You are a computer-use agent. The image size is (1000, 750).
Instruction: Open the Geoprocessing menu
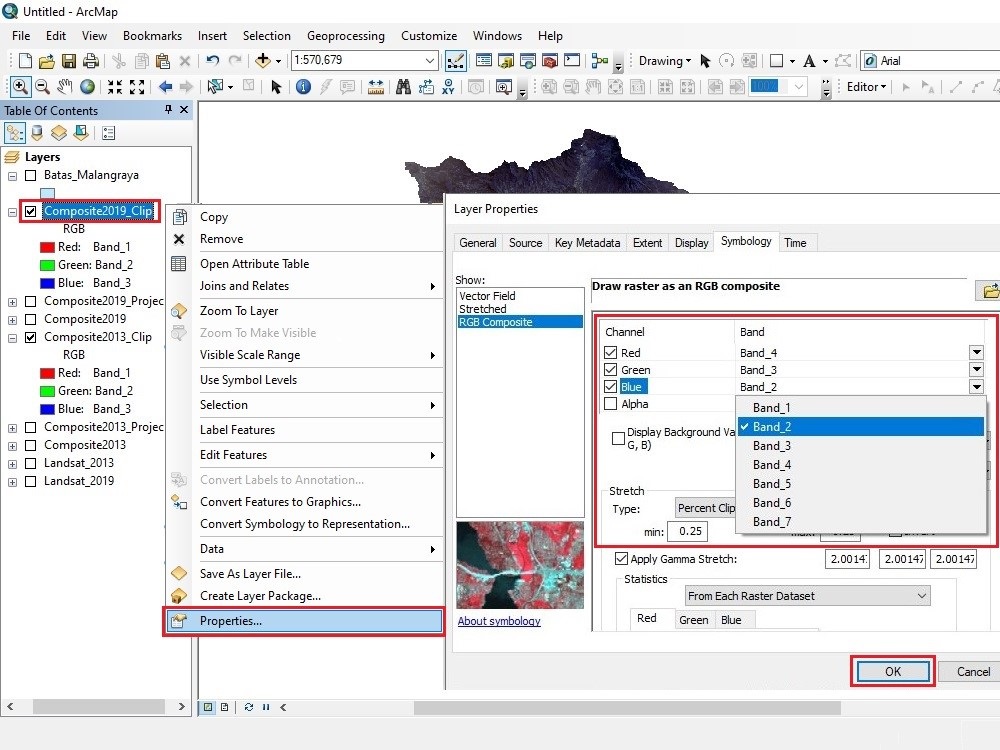(346, 36)
